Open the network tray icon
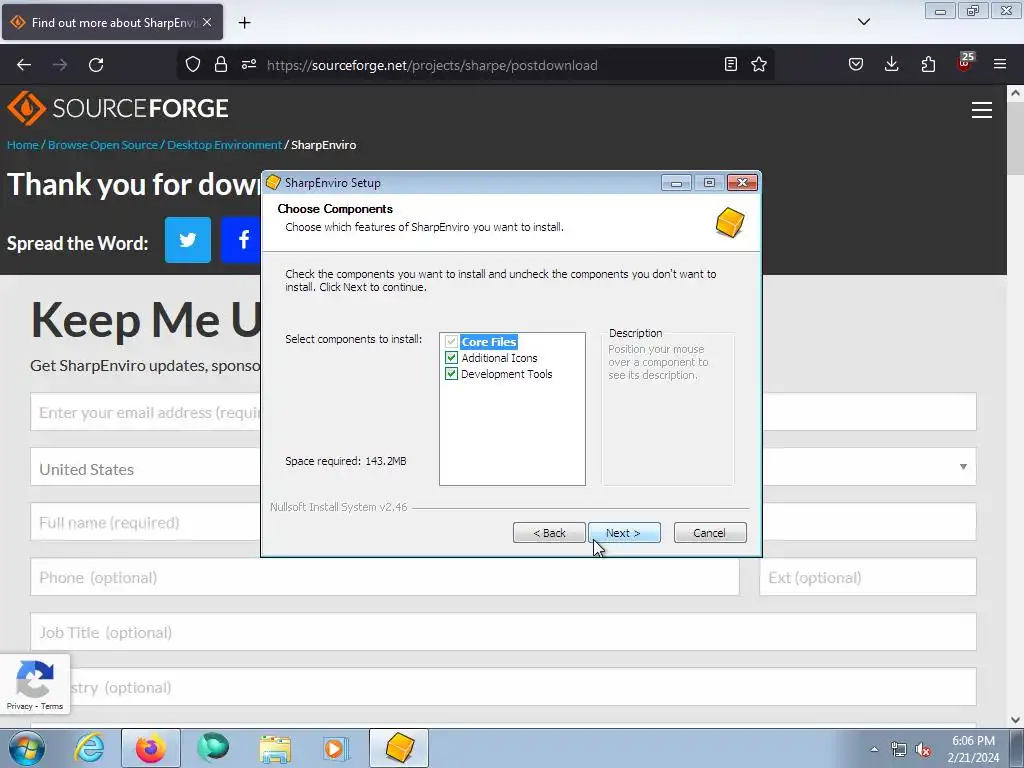The height and width of the screenshot is (768, 1024). coord(899,750)
